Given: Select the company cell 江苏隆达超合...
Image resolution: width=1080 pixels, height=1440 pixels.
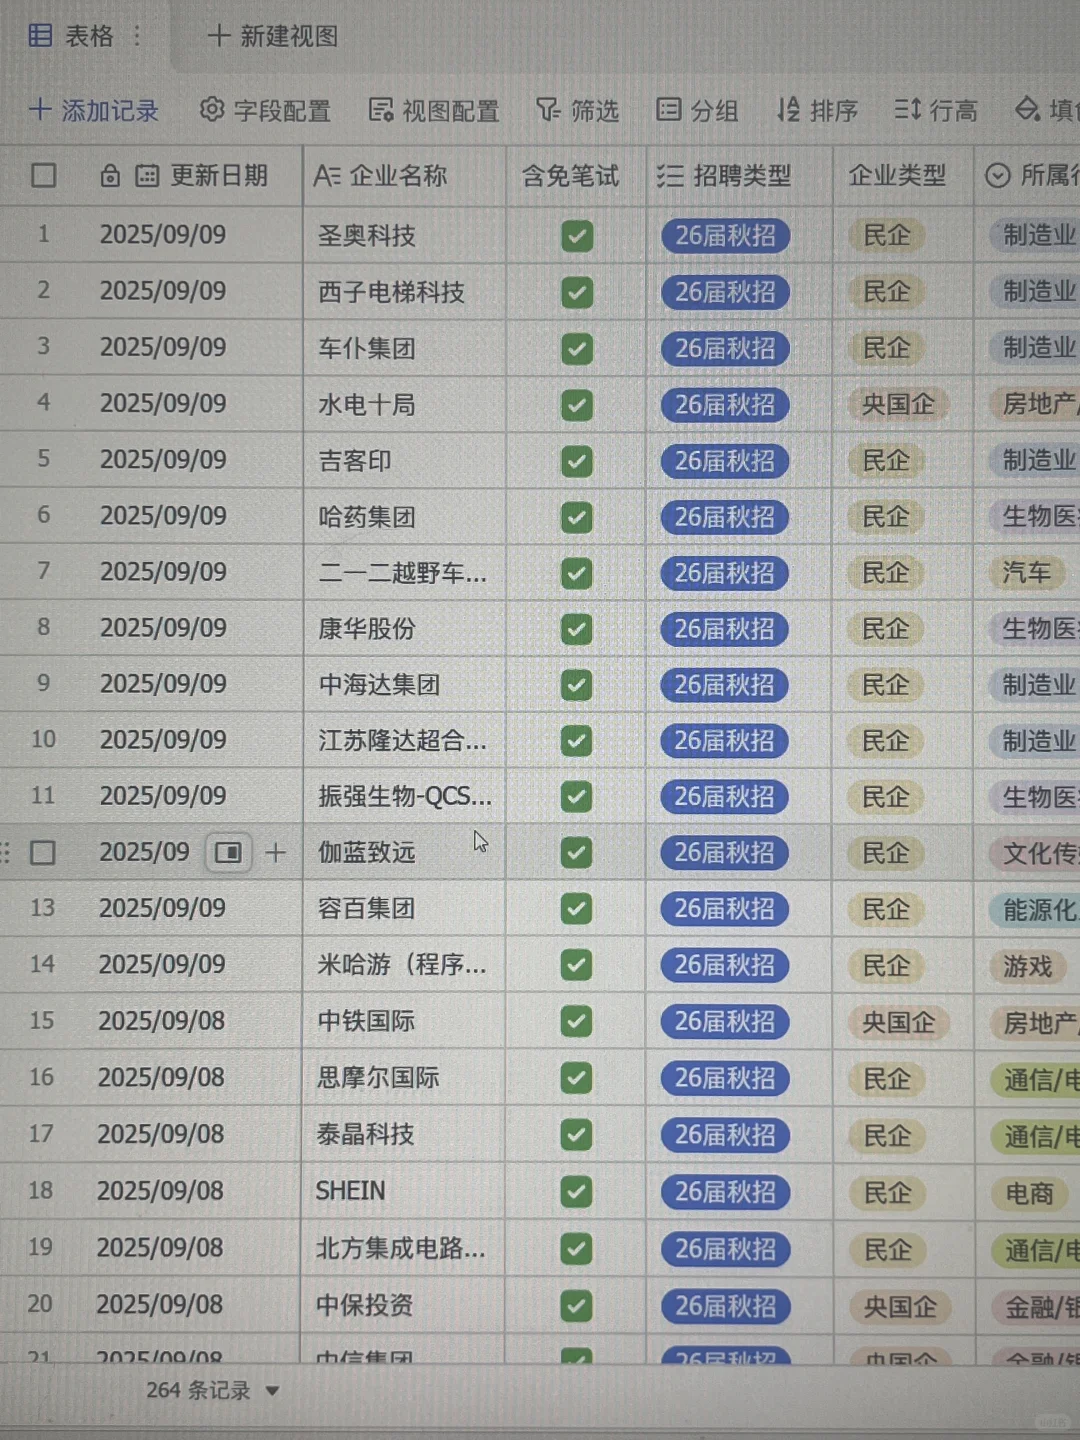Looking at the screenshot, I should [404, 740].
